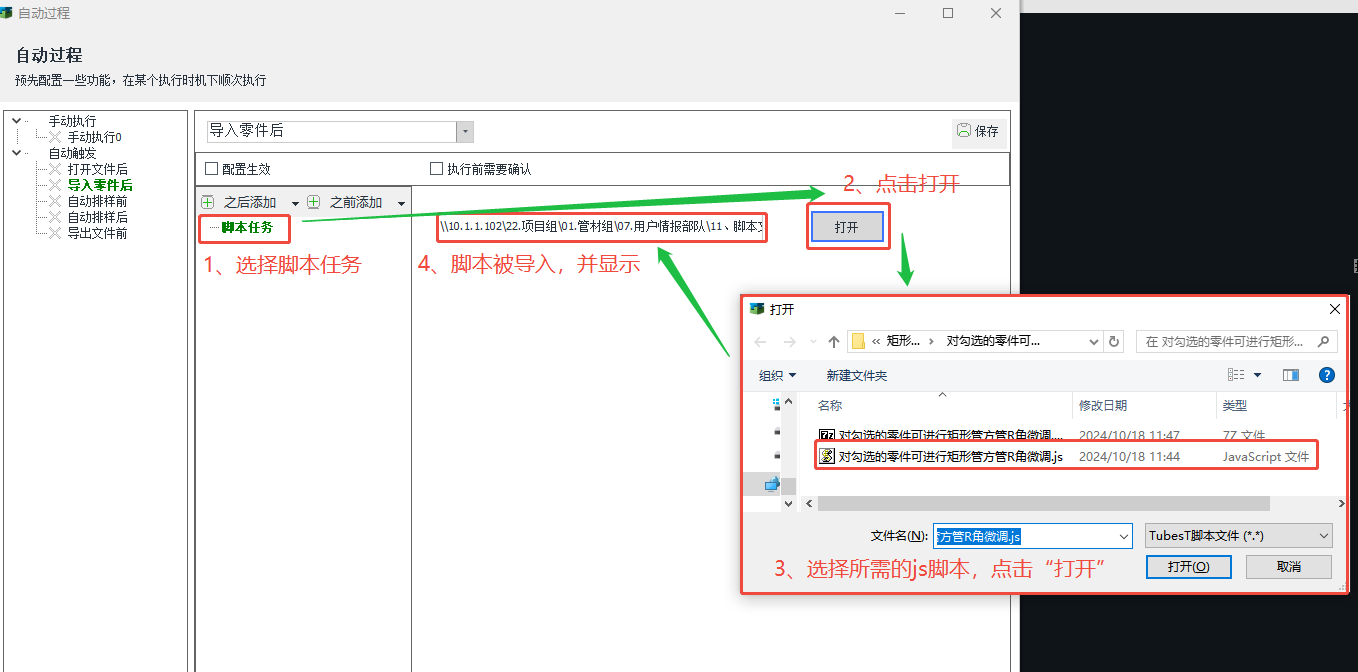Enable the 执行前需要确认 checkbox
This screenshot has width=1358, height=672.
[x=436, y=169]
